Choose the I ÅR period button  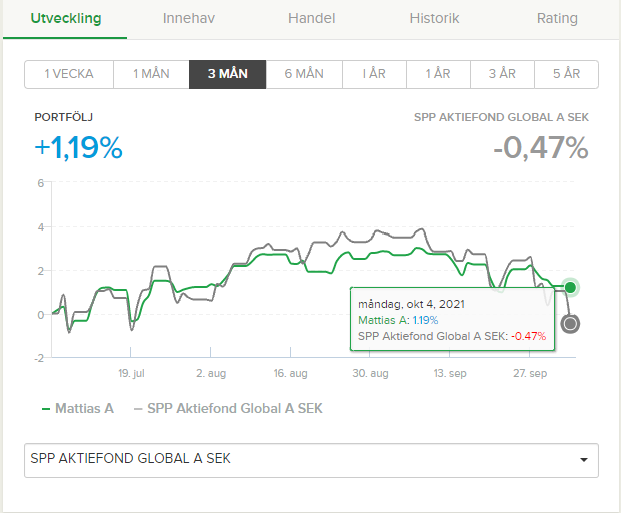click(x=374, y=74)
